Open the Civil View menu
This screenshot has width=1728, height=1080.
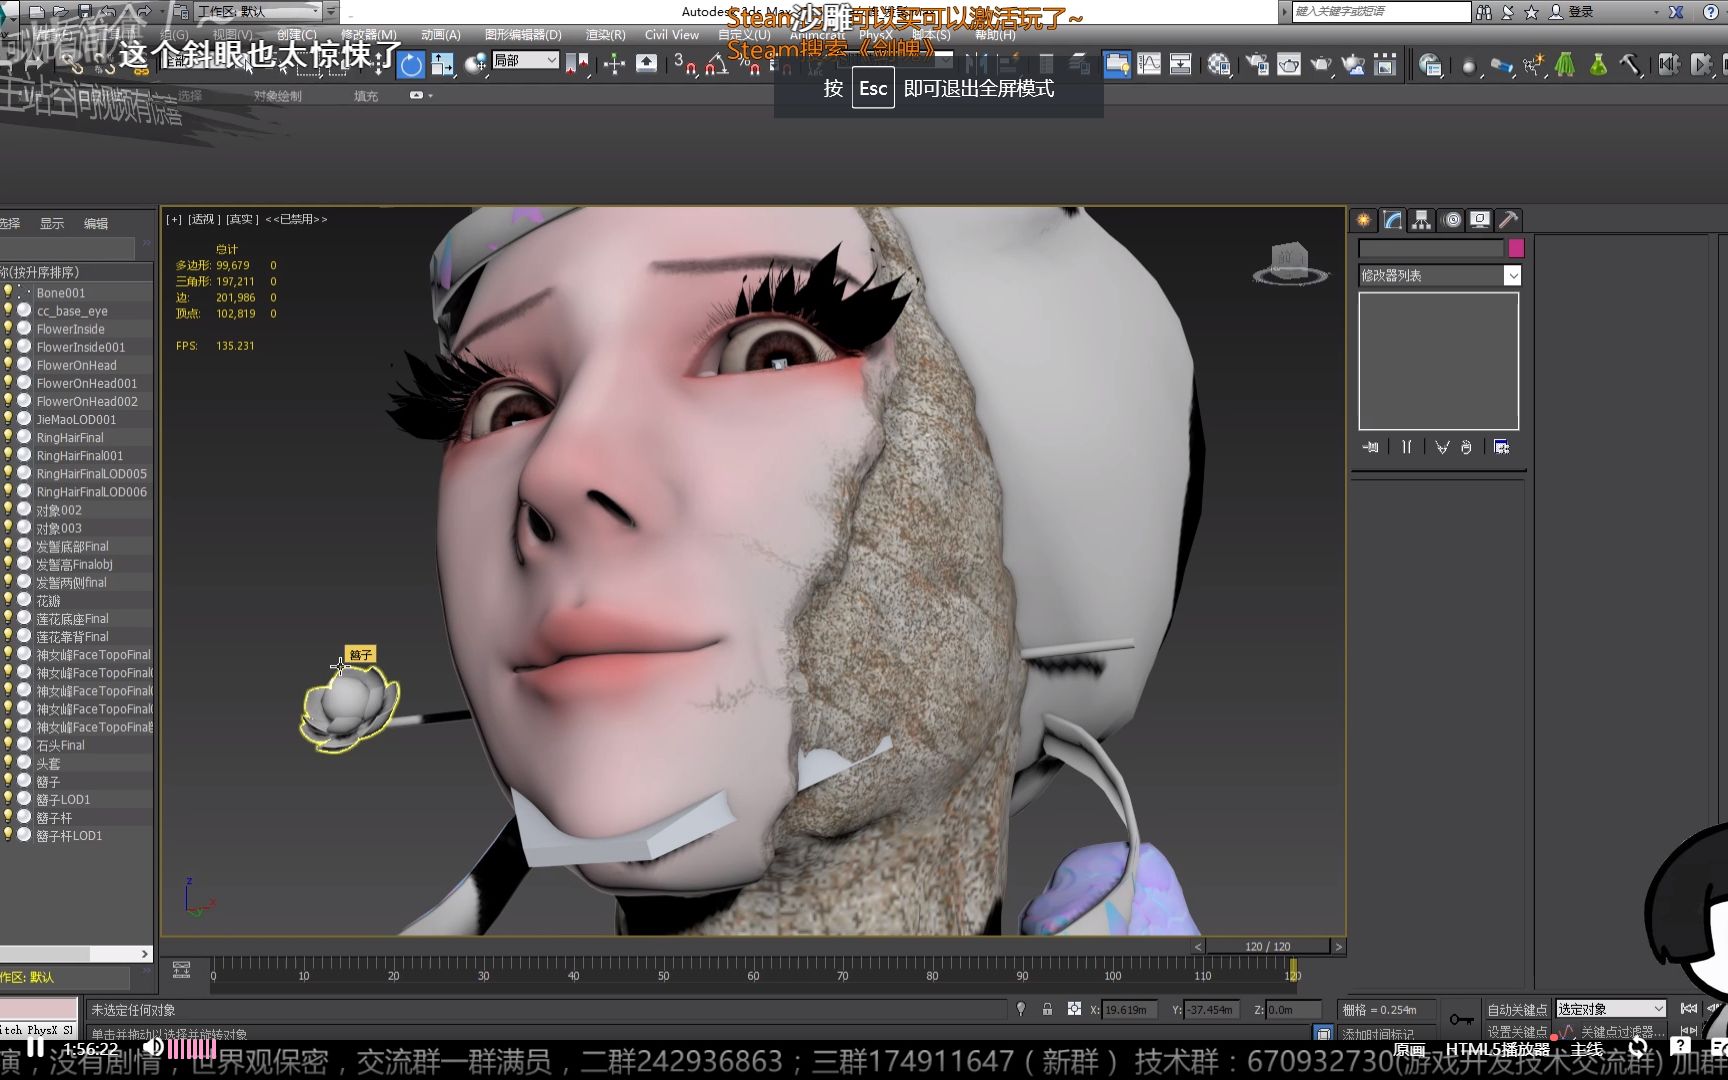tap(672, 35)
